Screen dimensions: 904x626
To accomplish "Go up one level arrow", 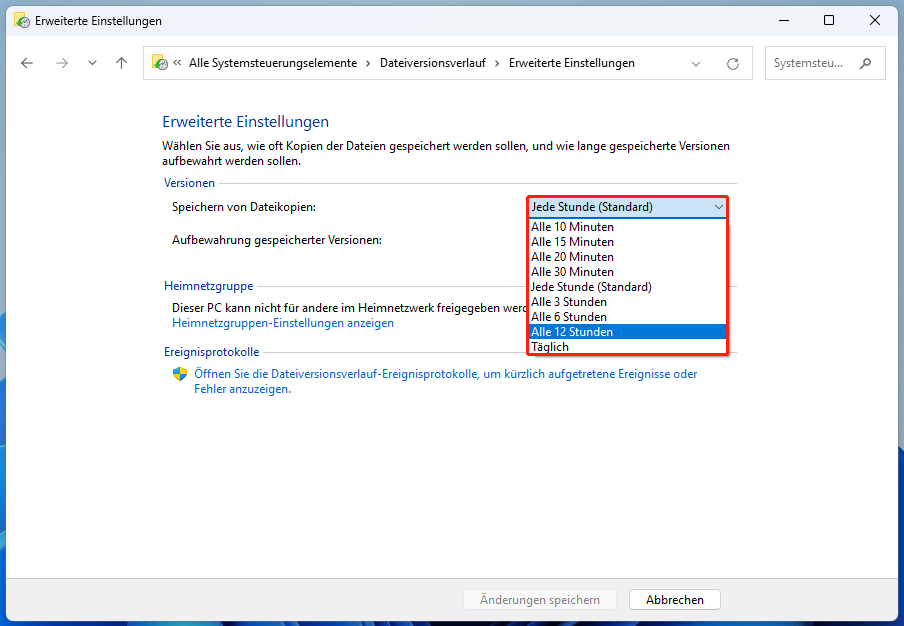I will (121, 63).
